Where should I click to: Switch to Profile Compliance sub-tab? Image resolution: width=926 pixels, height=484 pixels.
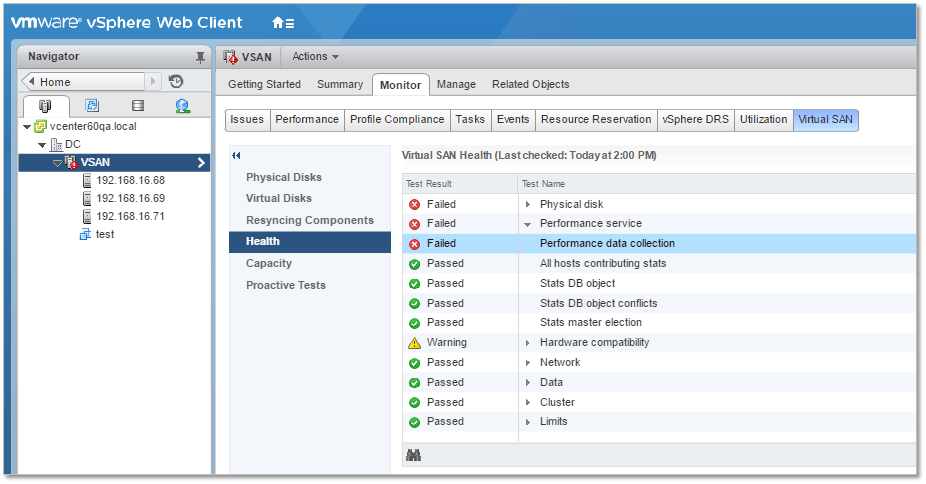397,120
